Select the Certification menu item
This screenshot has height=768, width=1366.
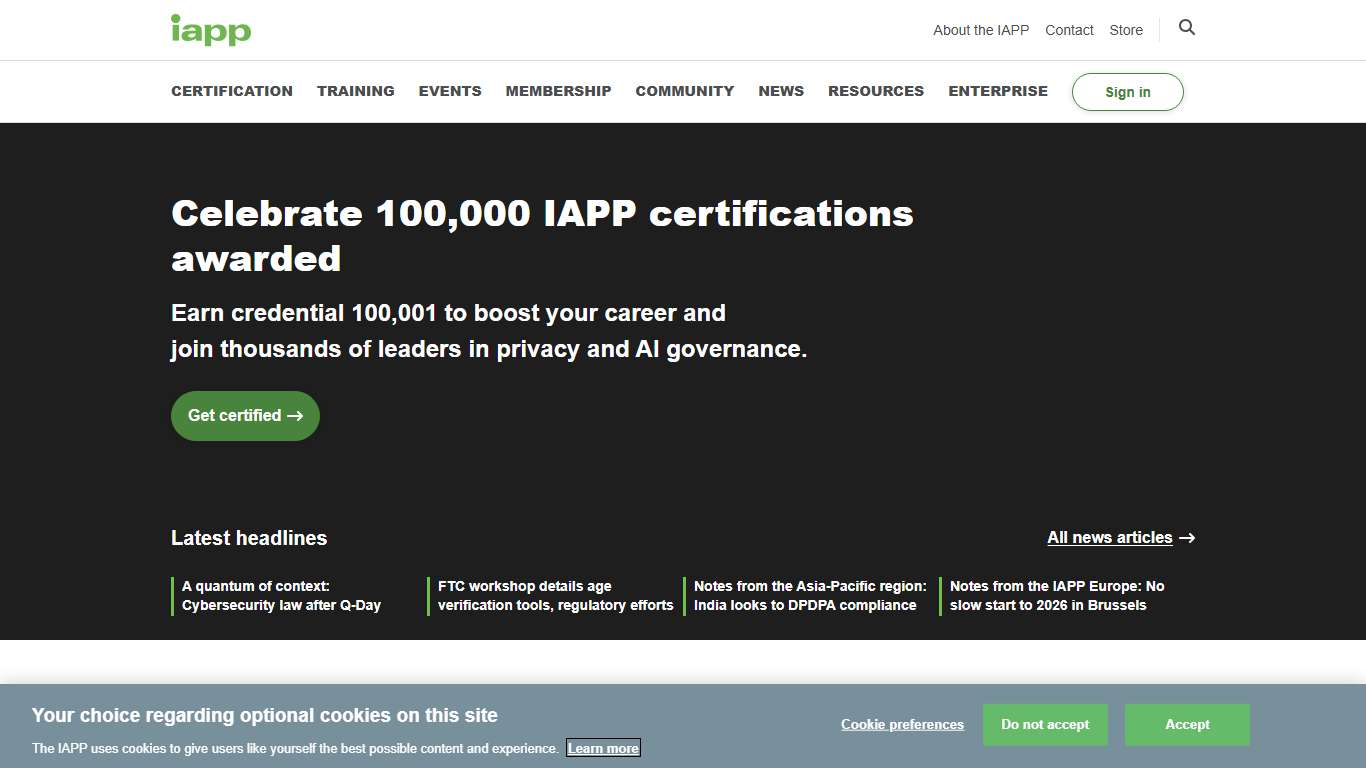click(231, 91)
